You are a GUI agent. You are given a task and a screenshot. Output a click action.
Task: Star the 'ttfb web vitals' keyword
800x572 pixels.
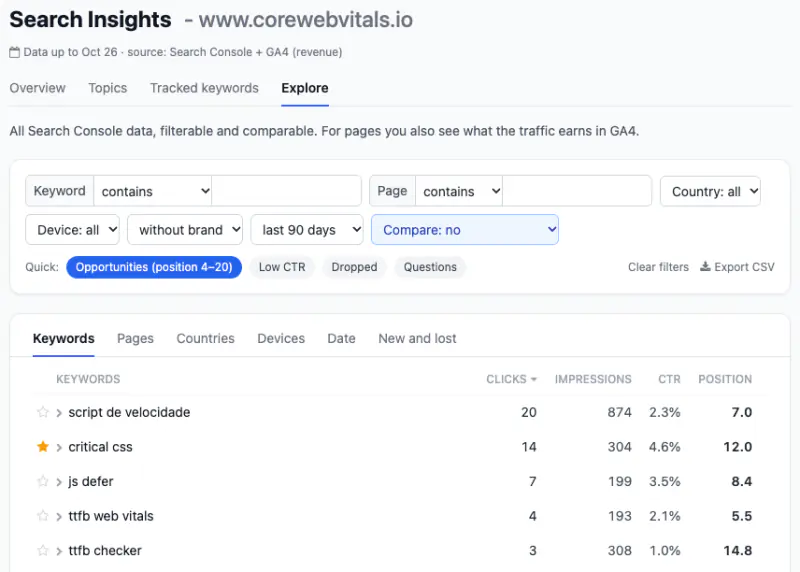(43, 516)
